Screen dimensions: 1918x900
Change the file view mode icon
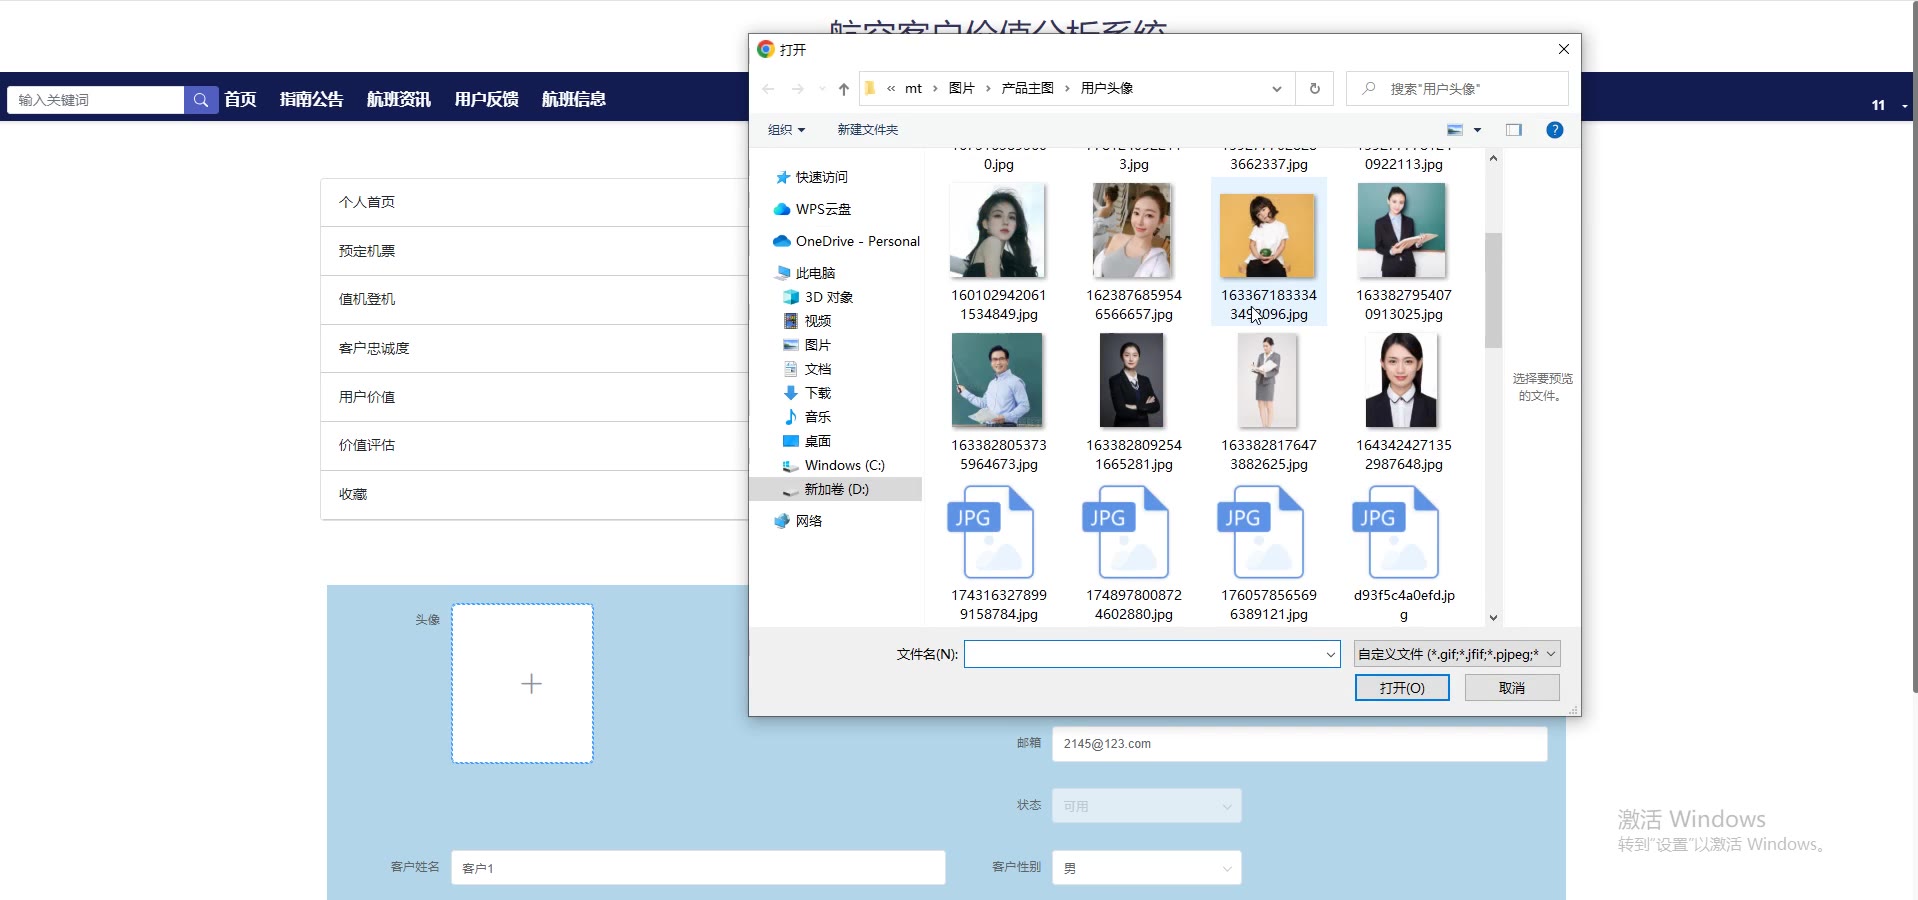[1455, 130]
